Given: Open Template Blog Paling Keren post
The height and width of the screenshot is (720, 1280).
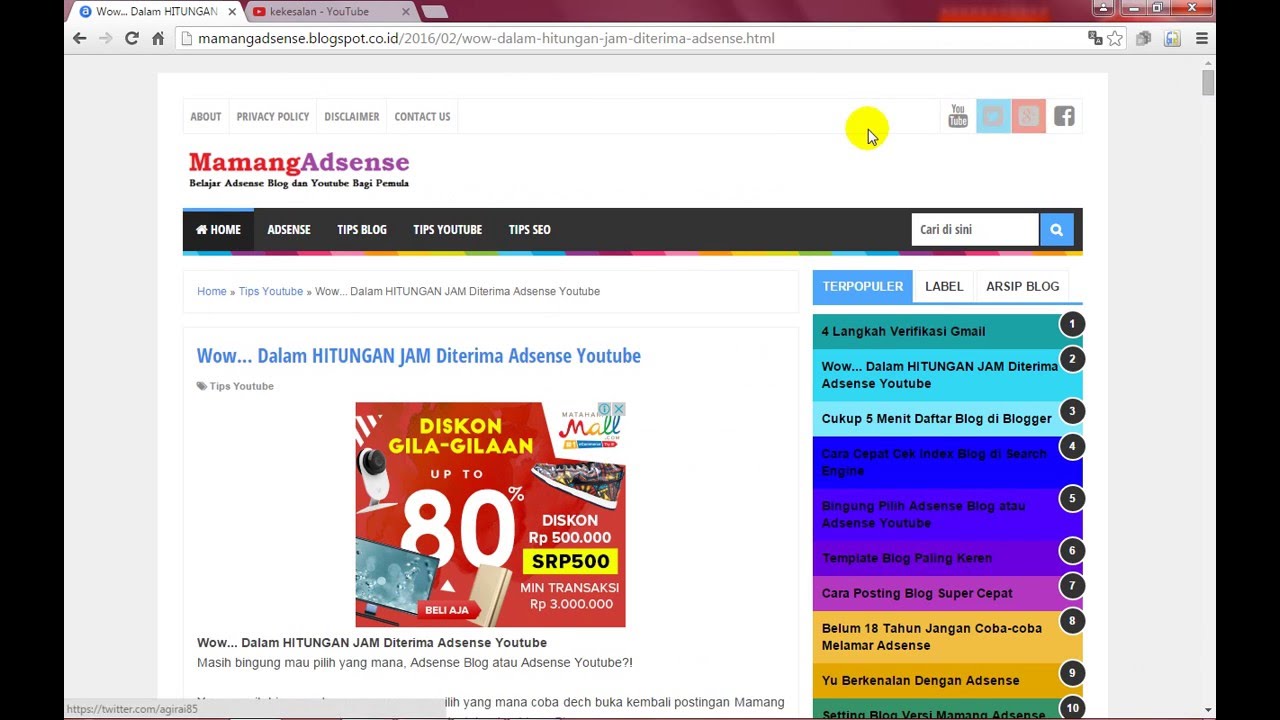Looking at the screenshot, I should tap(907, 558).
